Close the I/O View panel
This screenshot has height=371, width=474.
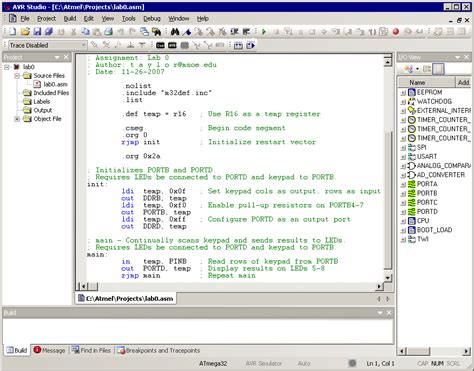tap(466, 57)
